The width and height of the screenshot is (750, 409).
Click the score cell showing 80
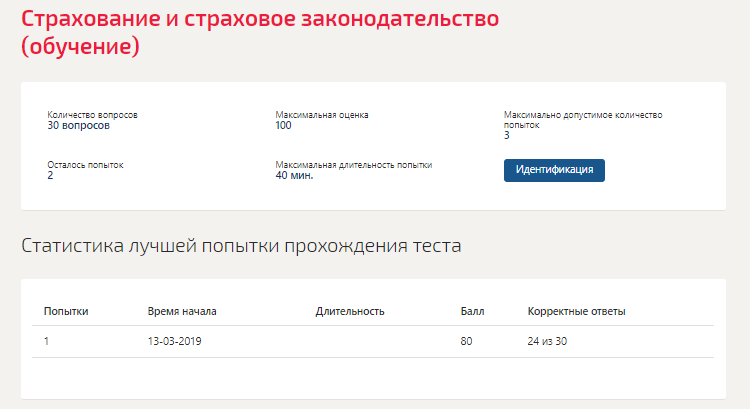click(x=466, y=342)
